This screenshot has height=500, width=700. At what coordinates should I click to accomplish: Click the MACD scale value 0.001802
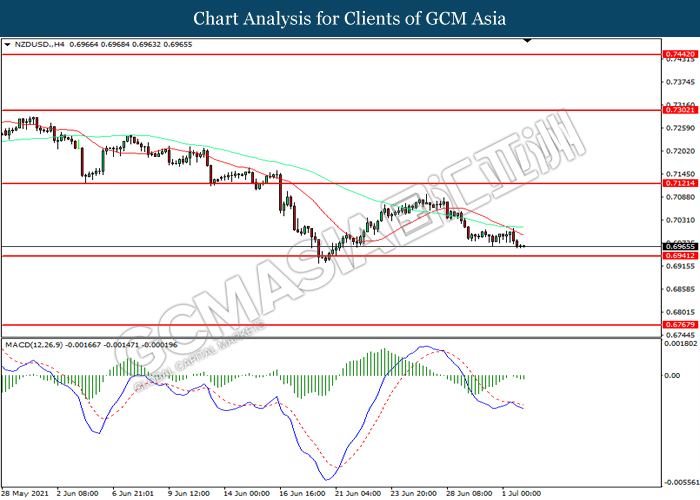(681, 344)
